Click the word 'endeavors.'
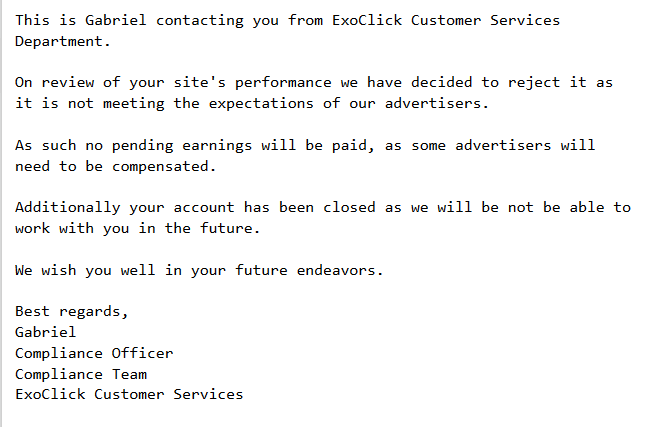 coord(340,270)
